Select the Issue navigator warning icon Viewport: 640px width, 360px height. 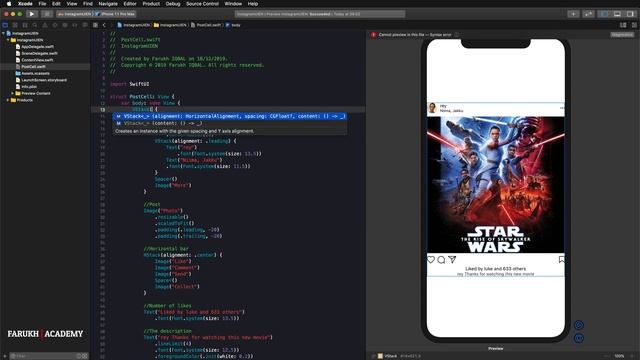(45, 25)
